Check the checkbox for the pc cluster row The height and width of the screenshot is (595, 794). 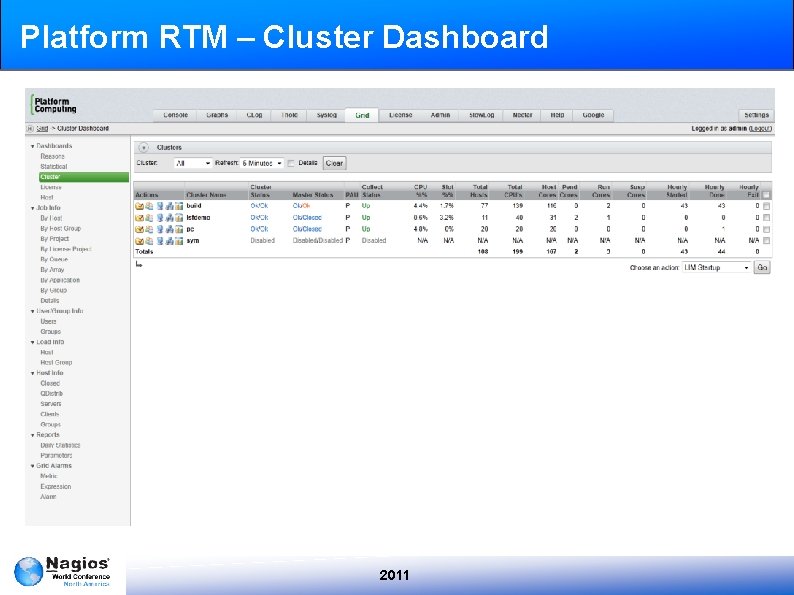click(766, 229)
